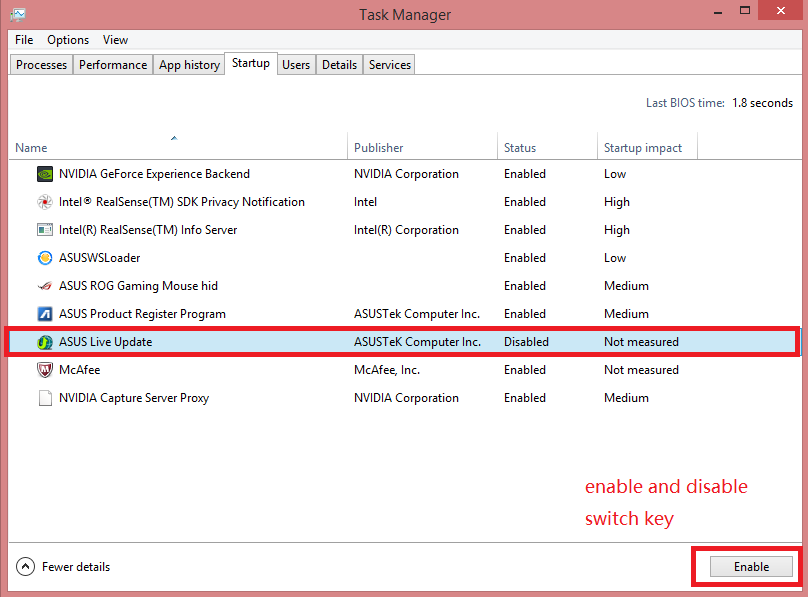
Task: Click the Enable button
Action: point(751,567)
